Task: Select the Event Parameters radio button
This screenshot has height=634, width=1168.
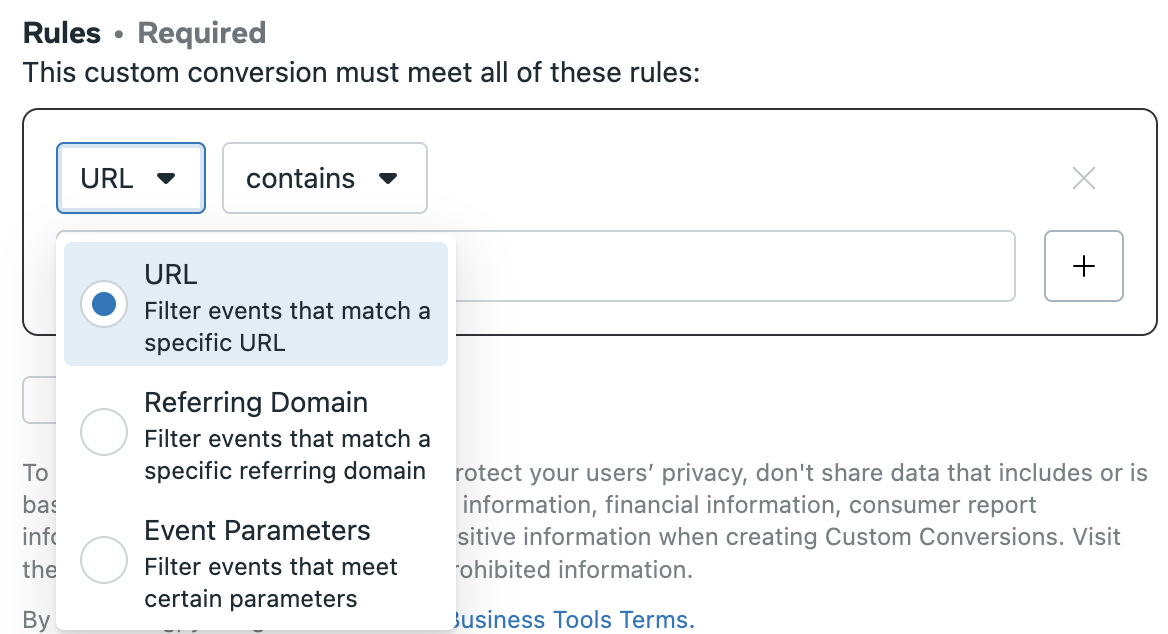Action: [104, 559]
